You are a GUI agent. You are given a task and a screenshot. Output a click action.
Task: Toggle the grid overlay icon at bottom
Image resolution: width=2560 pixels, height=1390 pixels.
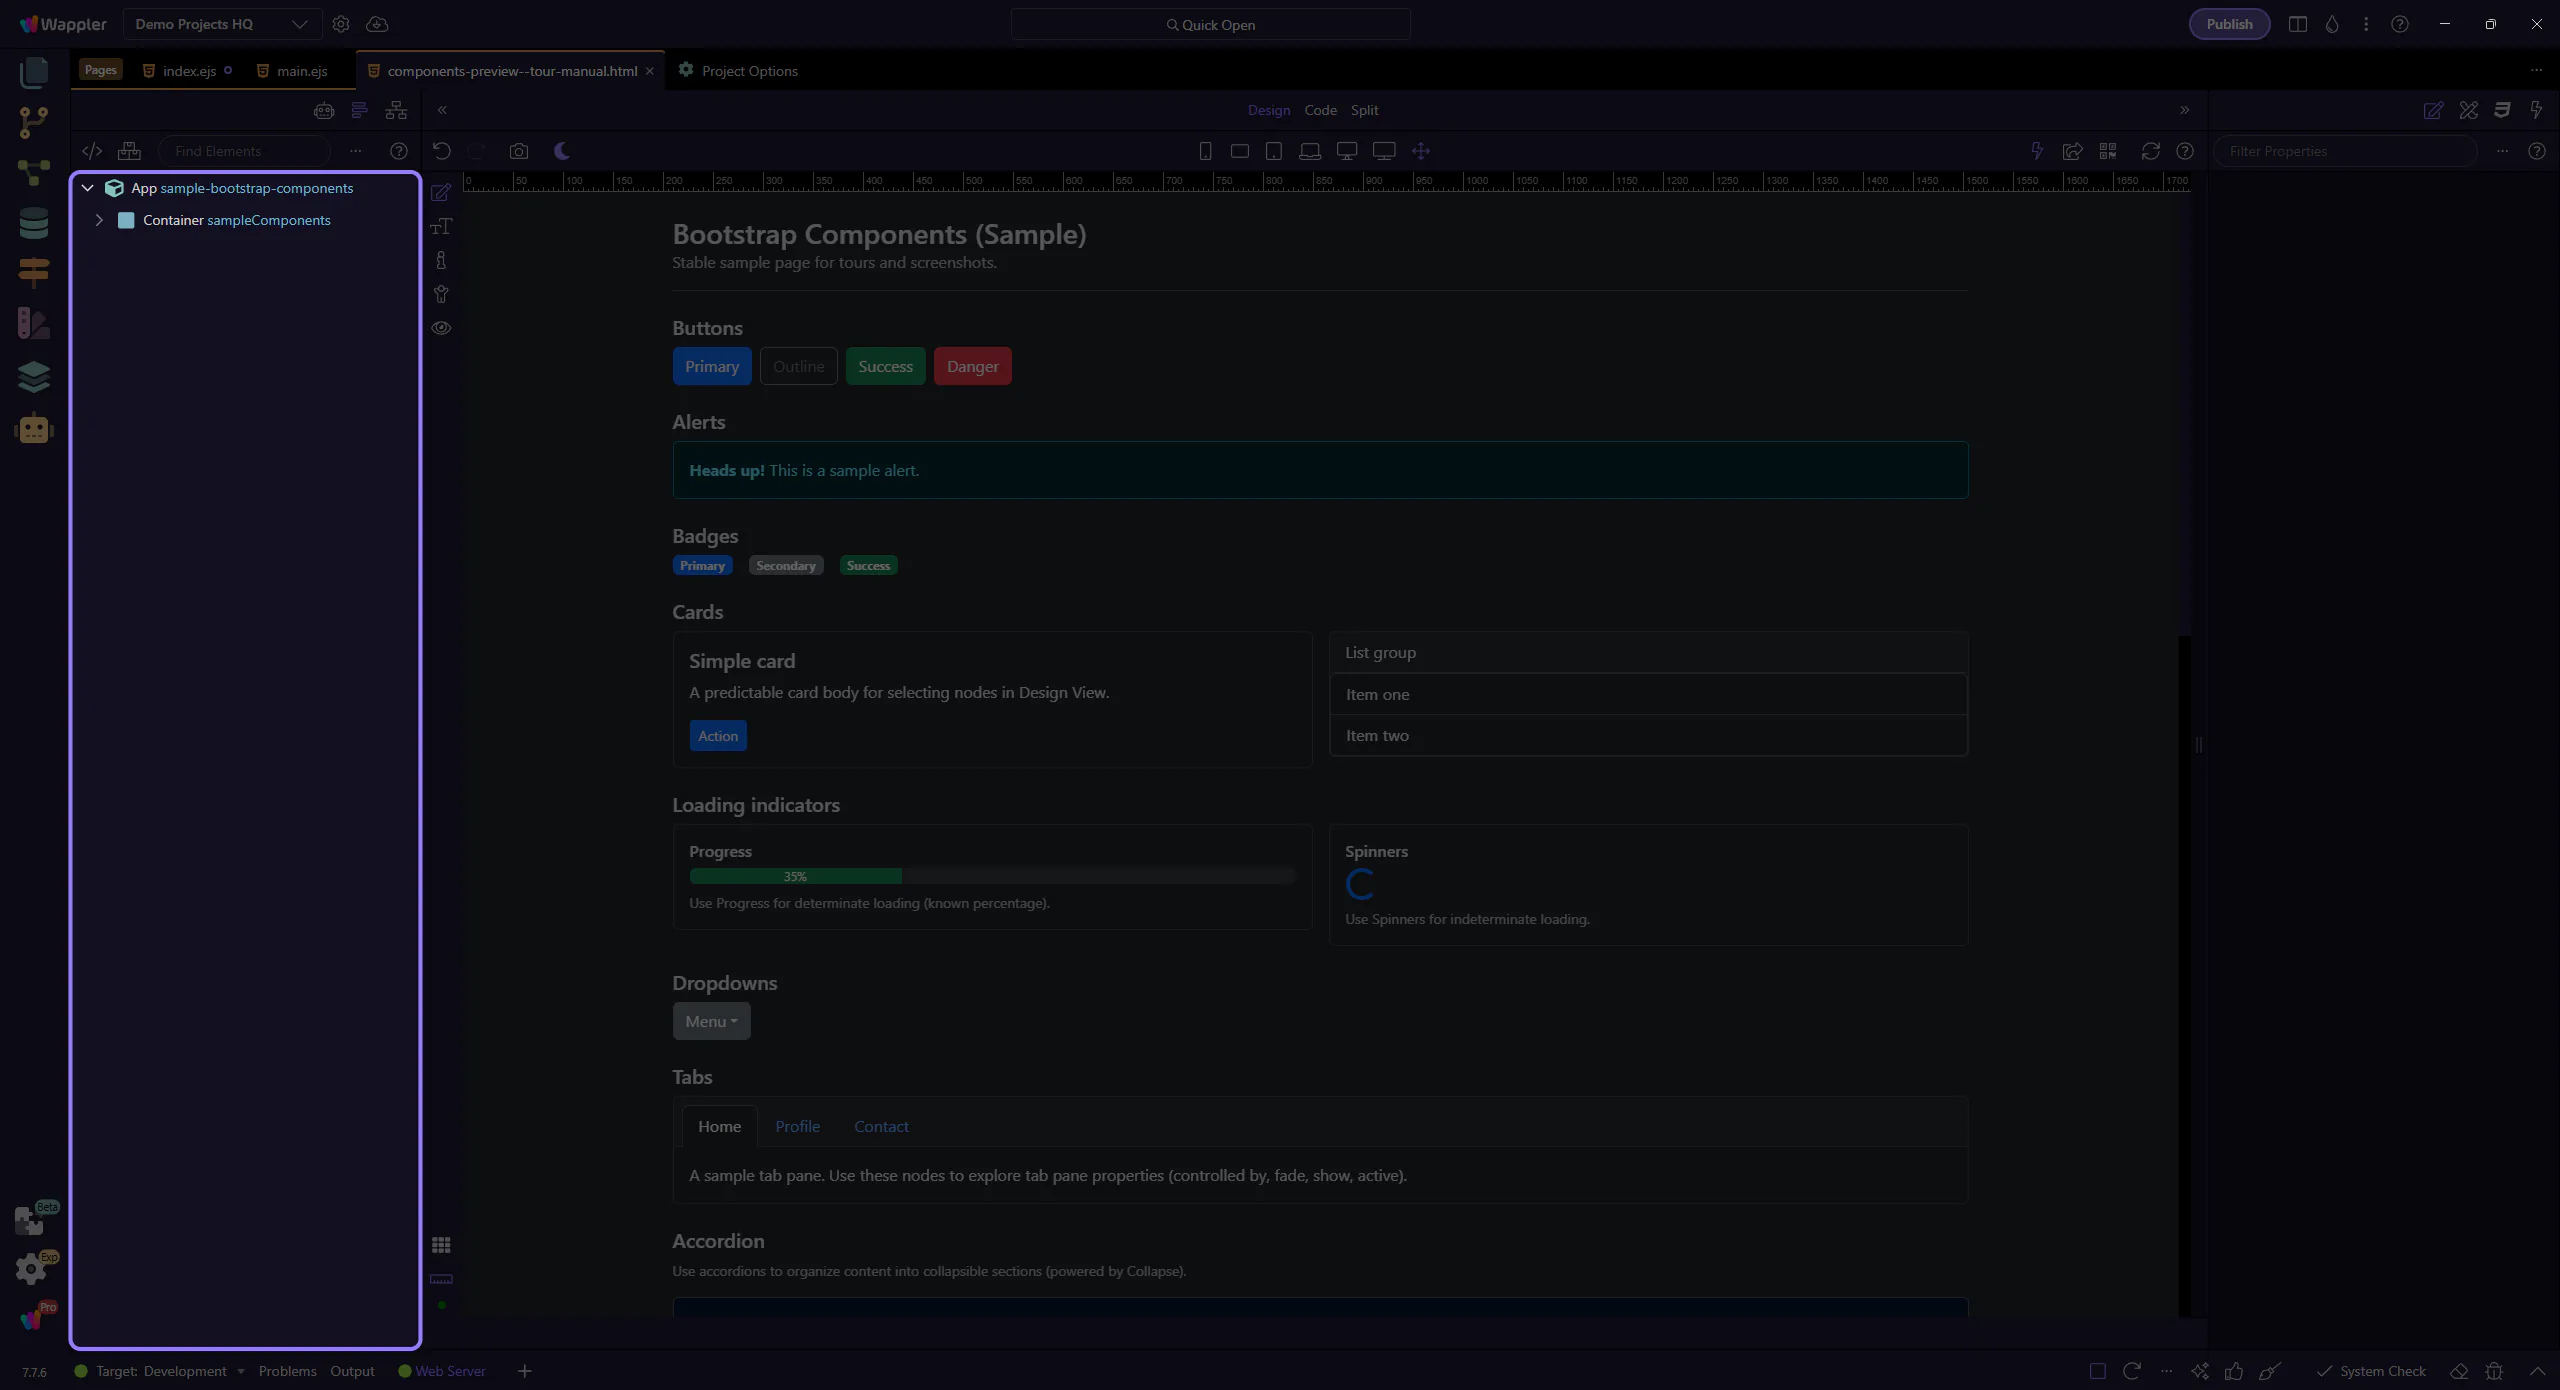point(441,1245)
